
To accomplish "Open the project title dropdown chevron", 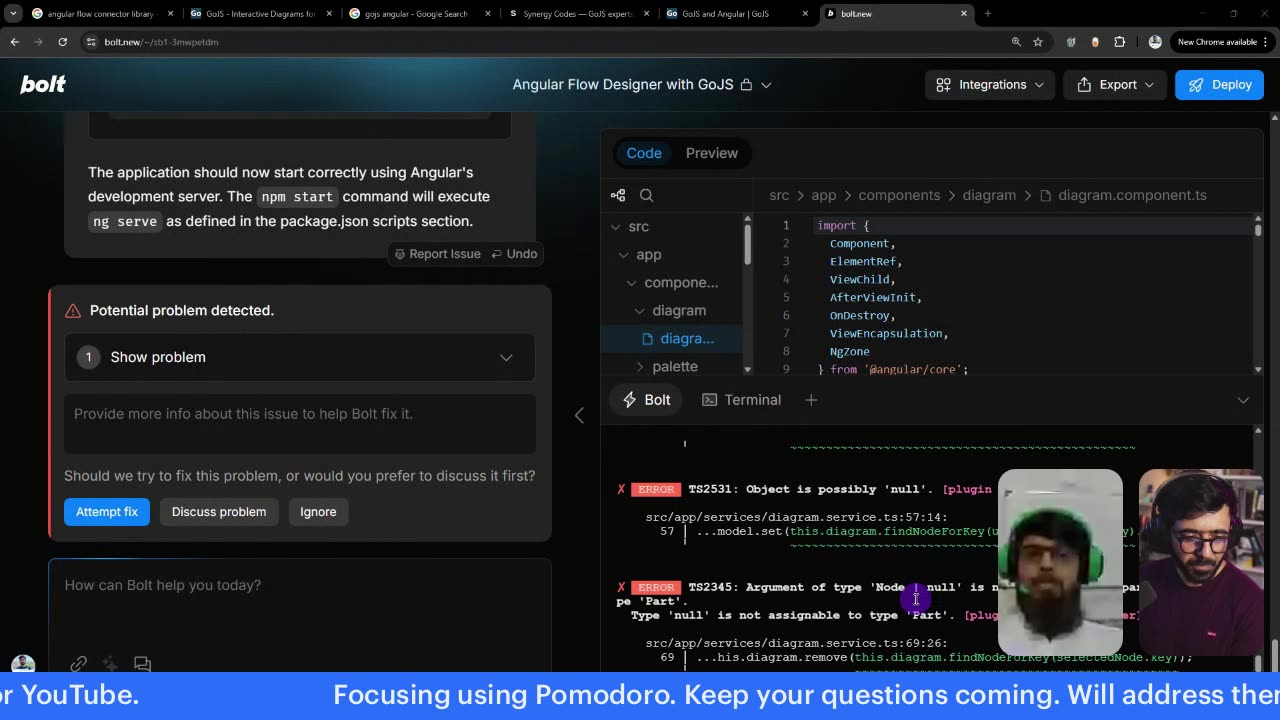I will pyautogui.click(x=766, y=85).
